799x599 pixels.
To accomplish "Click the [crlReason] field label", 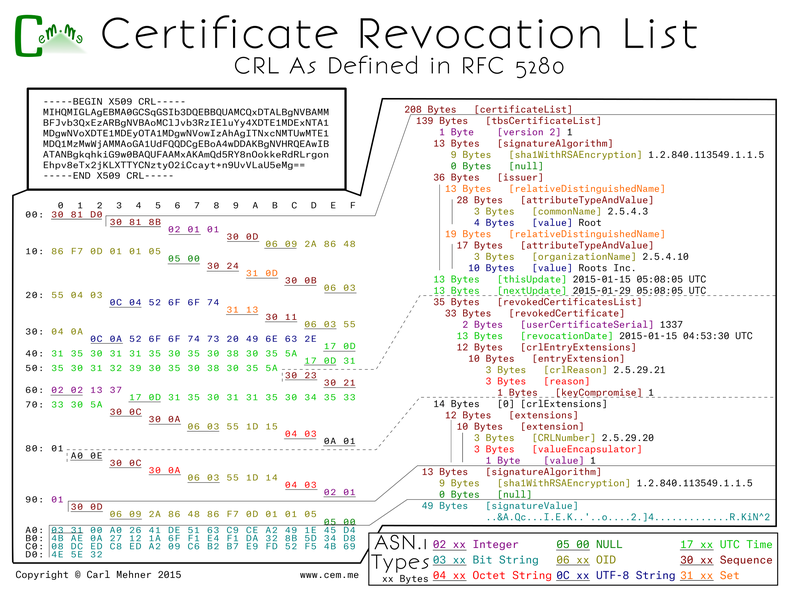I will point(575,370).
